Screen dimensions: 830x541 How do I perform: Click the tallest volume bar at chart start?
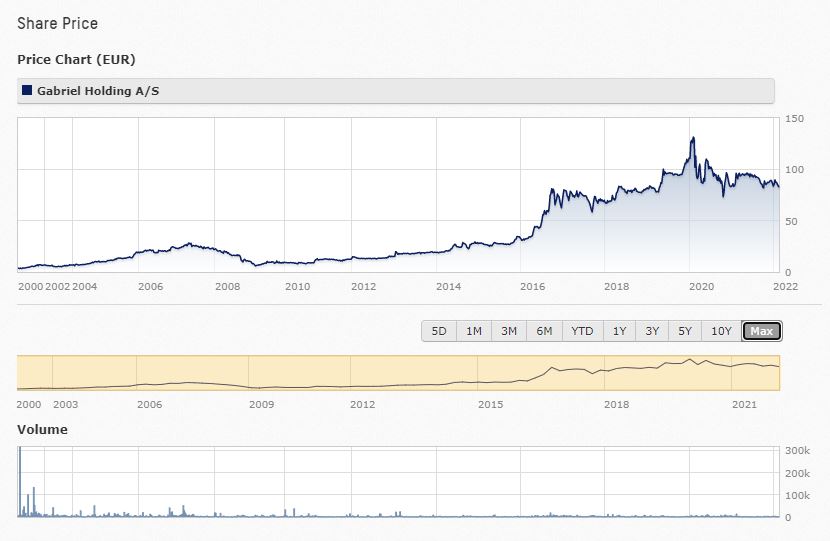click(20, 480)
